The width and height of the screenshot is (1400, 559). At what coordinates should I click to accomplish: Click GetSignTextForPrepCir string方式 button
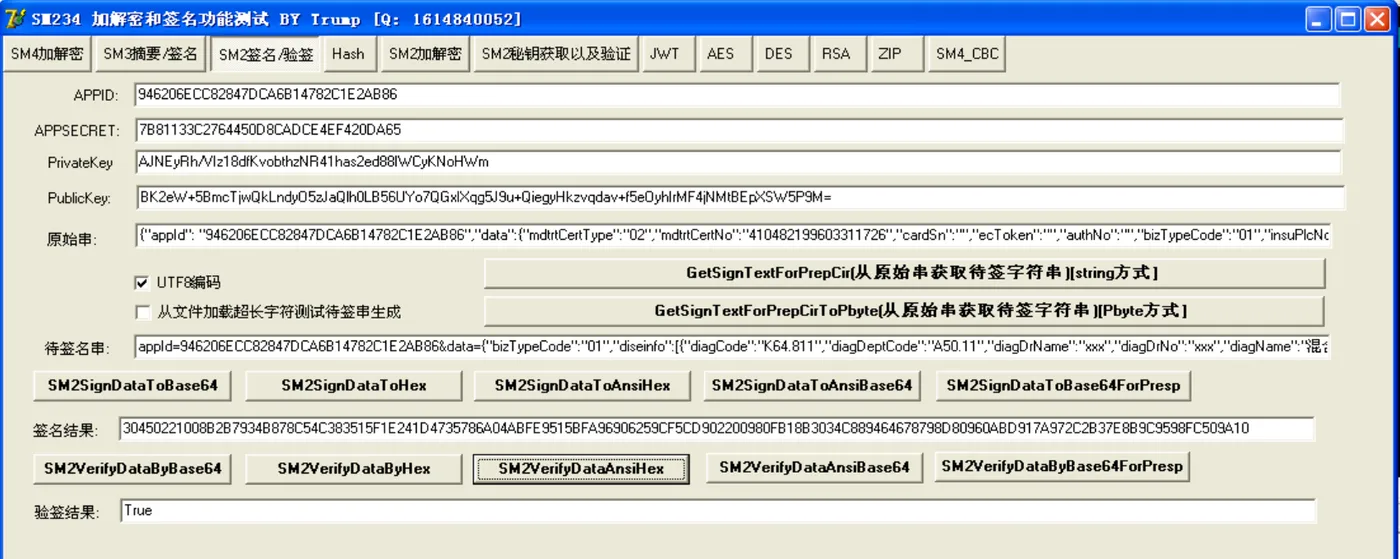click(904, 273)
